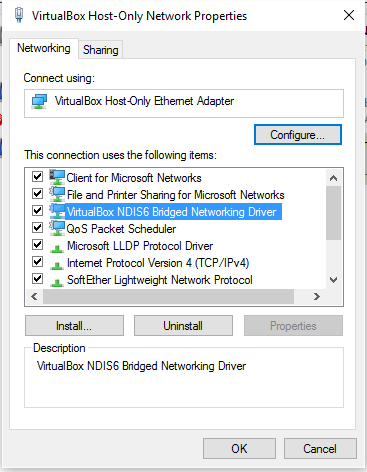Toggle the QoS Packet Scheduler checkbox
367x472 pixels.
point(37,228)
